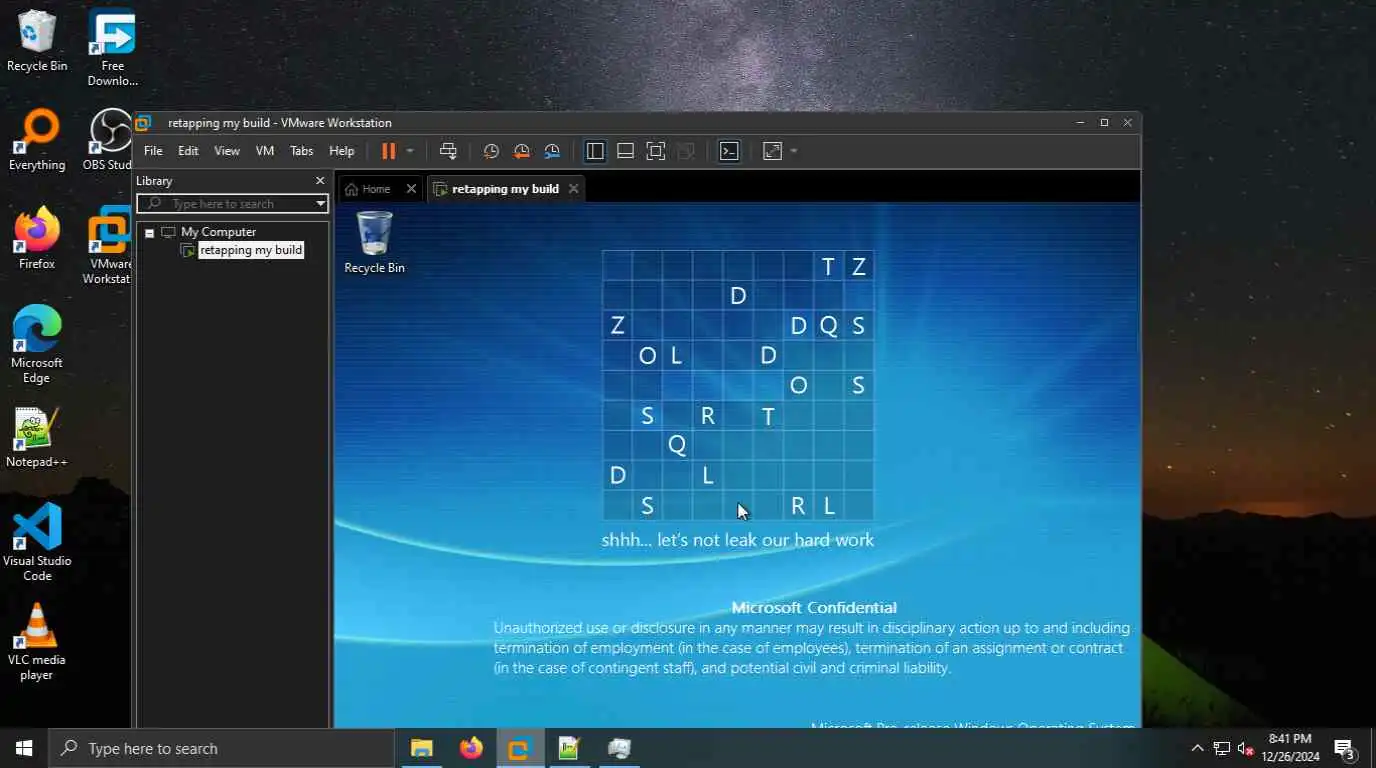
Task: Open the muted volume tray control
Action: point(1246,748)
